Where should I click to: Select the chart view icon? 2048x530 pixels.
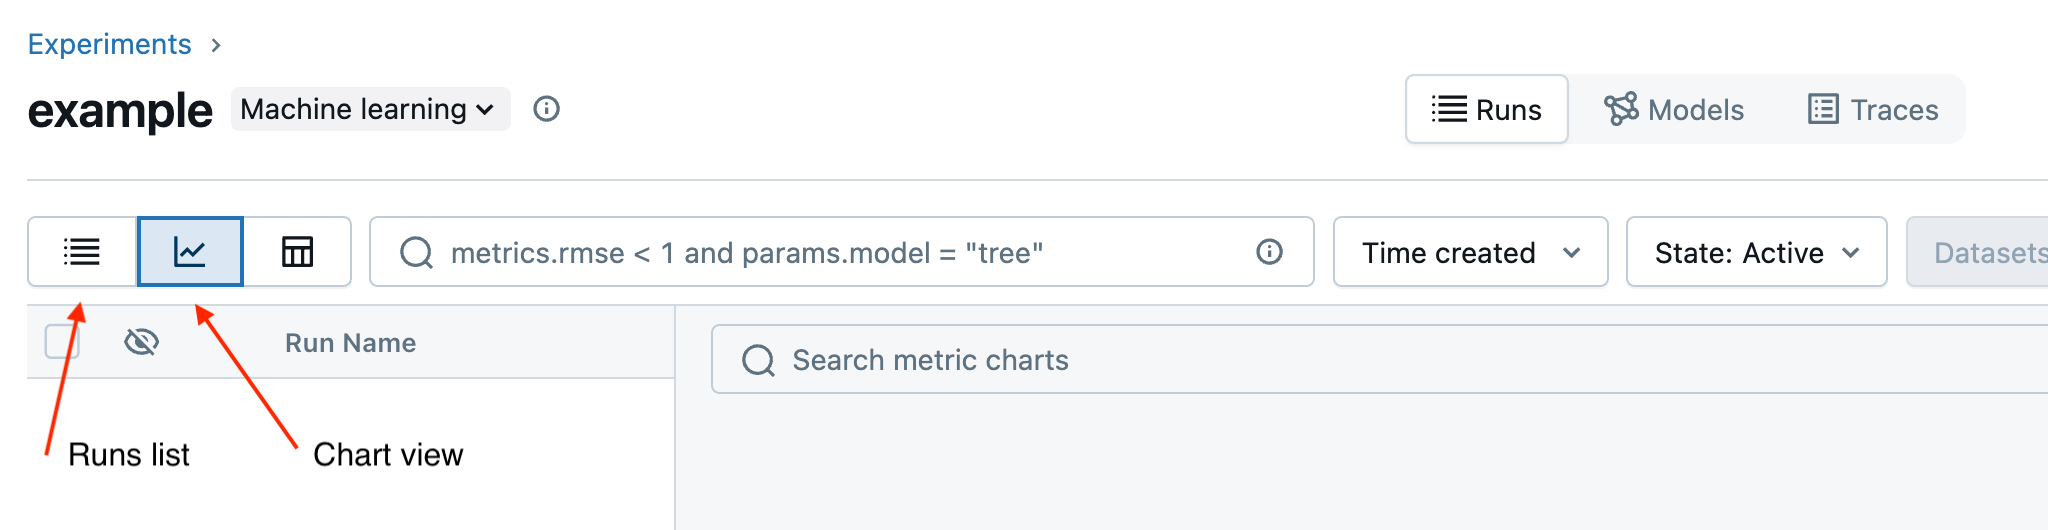point(190,252)
